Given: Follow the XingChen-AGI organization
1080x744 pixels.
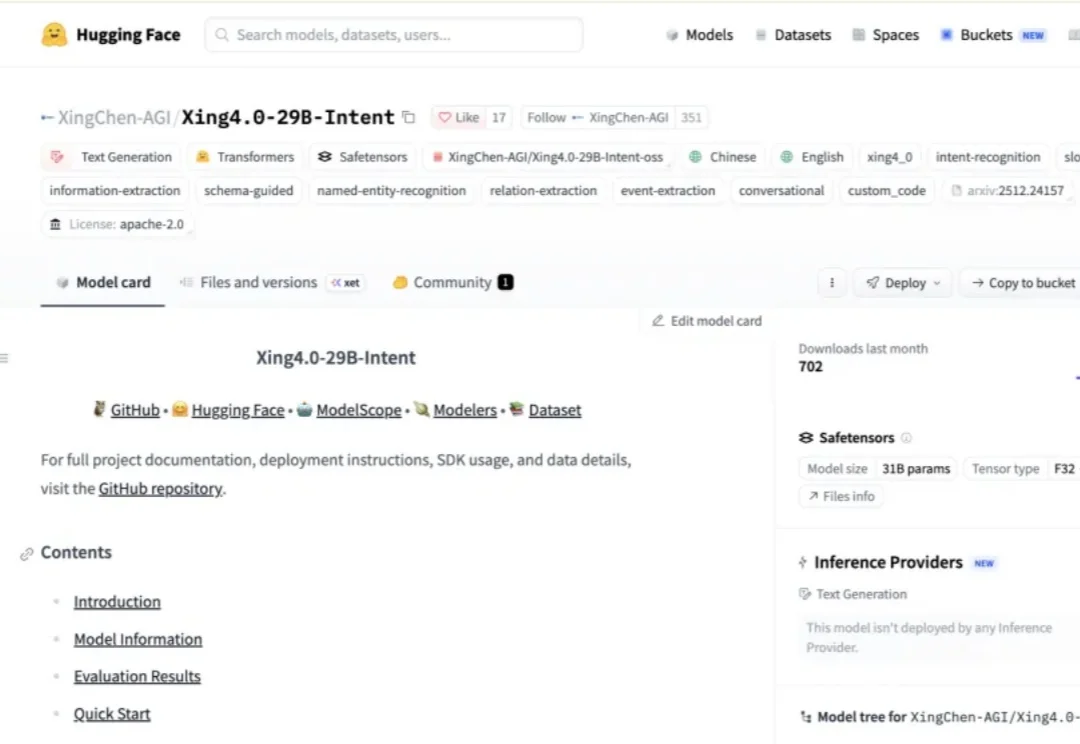Looking at the screenshot, I should point(597,118).
